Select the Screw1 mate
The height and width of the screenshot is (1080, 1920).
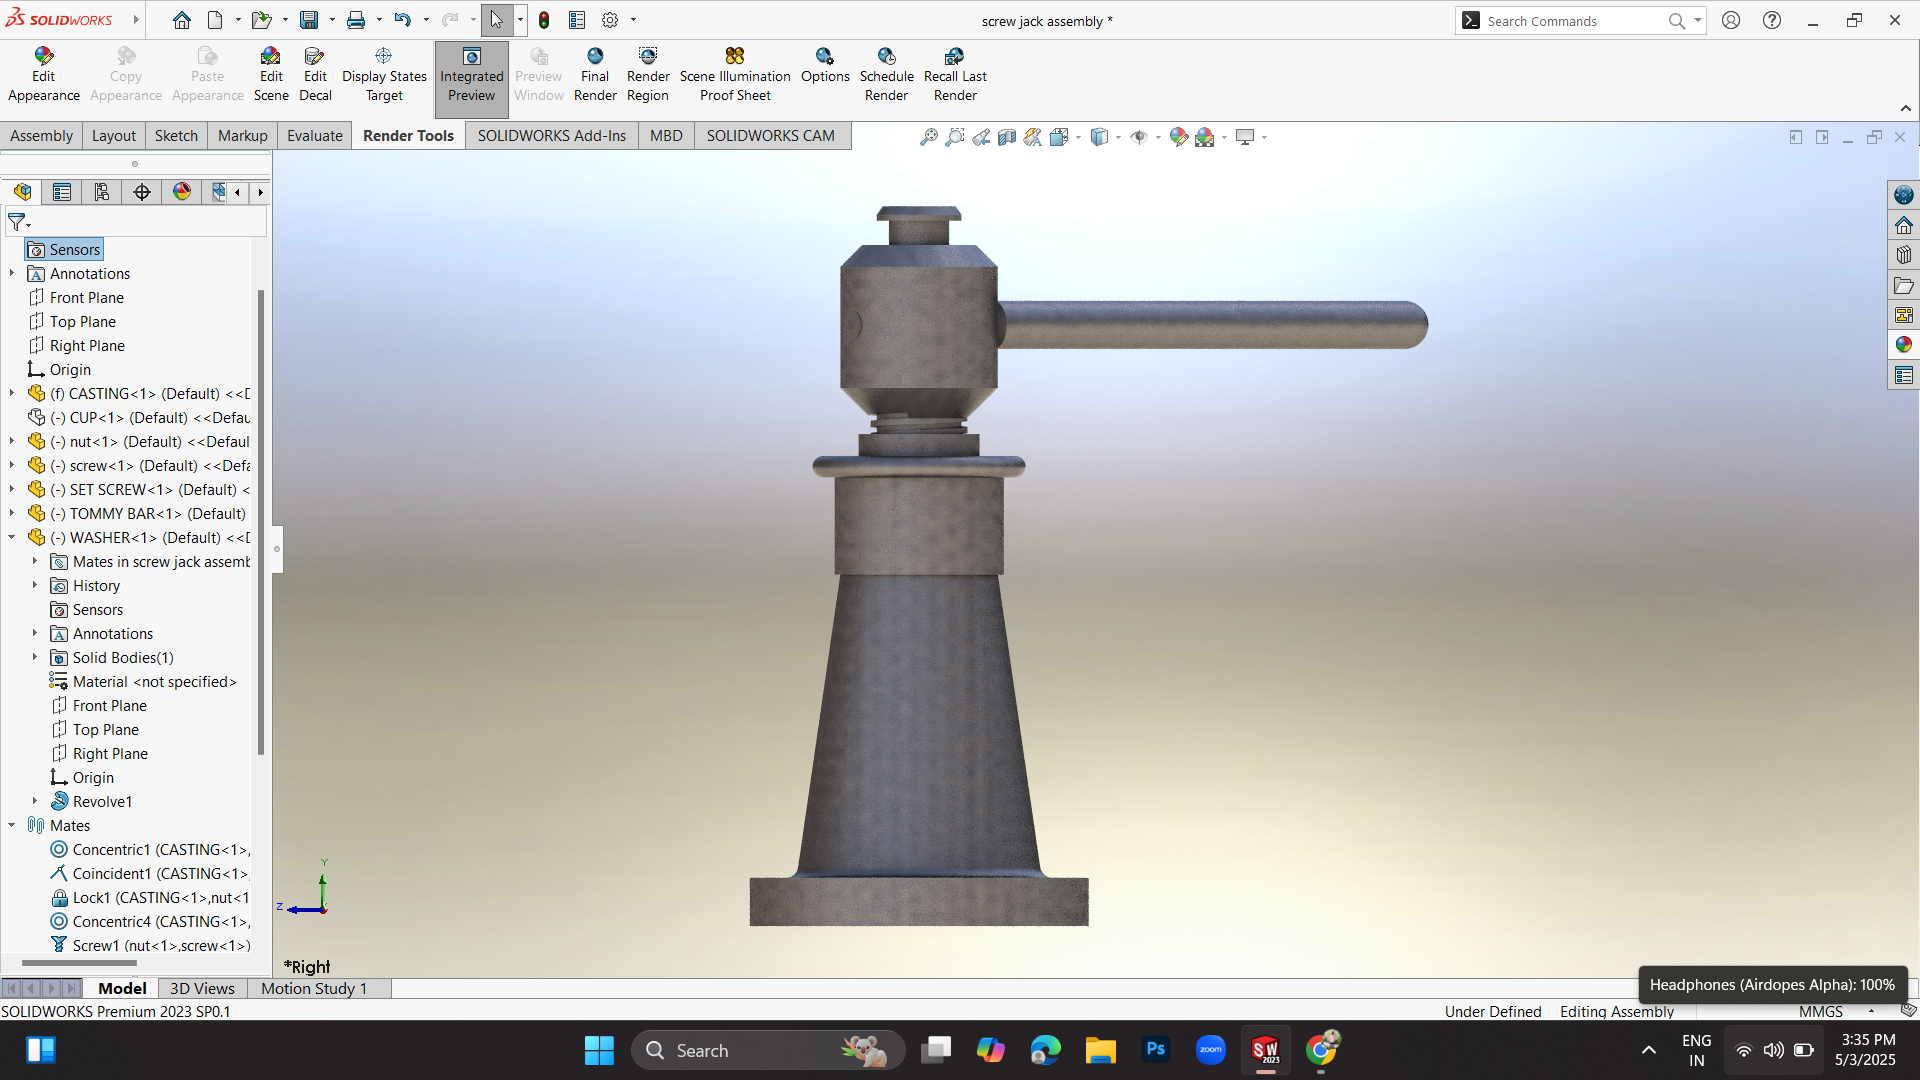150,945
